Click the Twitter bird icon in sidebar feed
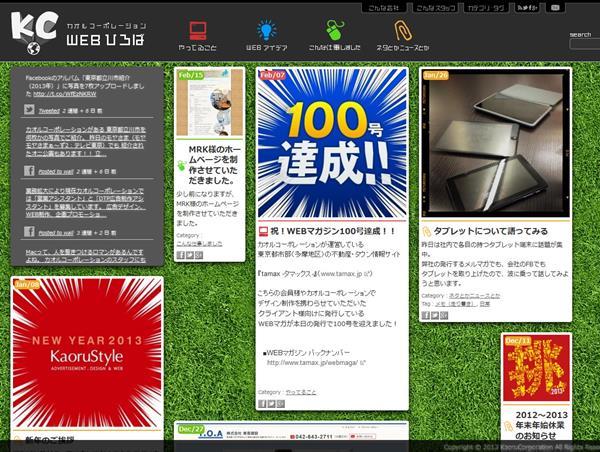This screenshot has height=452, width=600. point(29,109)
